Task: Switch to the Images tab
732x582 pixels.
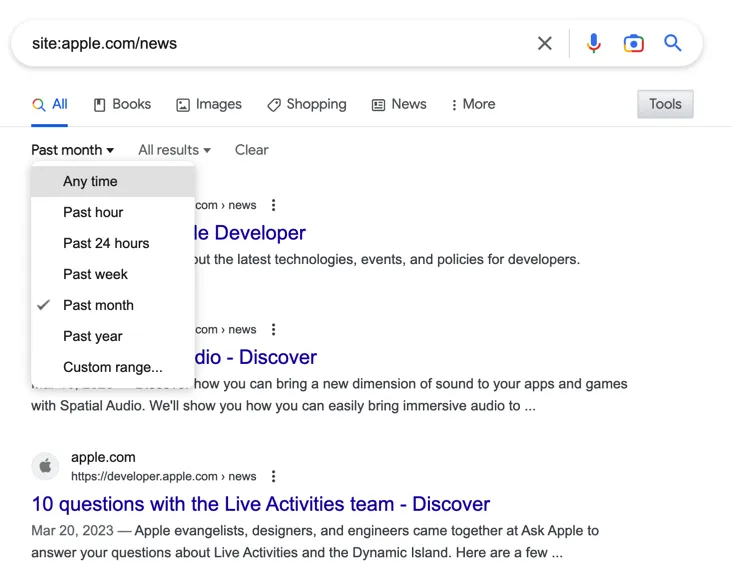Action: [x=209, y=104]
